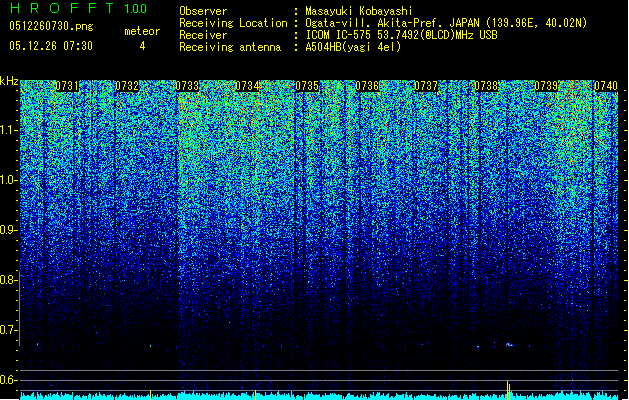629x400 pixels.
Task: Click observer name Masayuki Kobayashi
Action: click(359, 11)
